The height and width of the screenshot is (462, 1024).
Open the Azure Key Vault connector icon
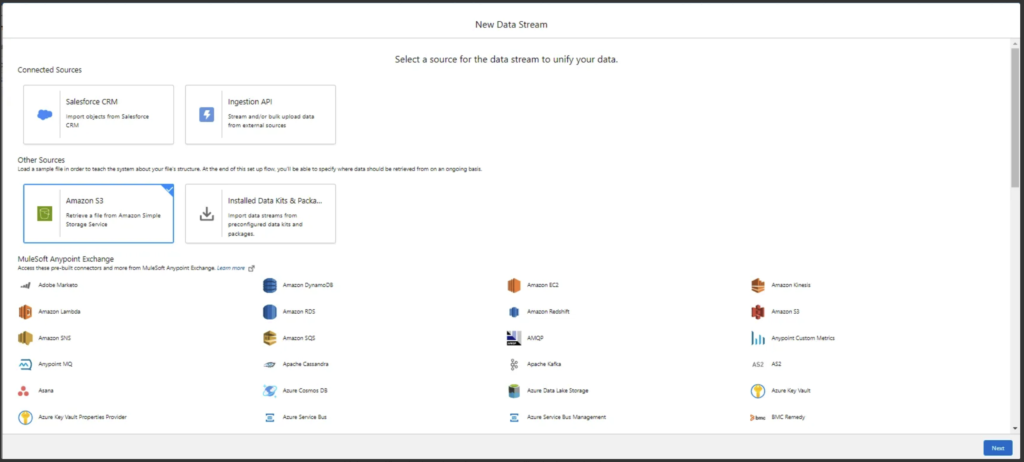(x=758, y=391)
